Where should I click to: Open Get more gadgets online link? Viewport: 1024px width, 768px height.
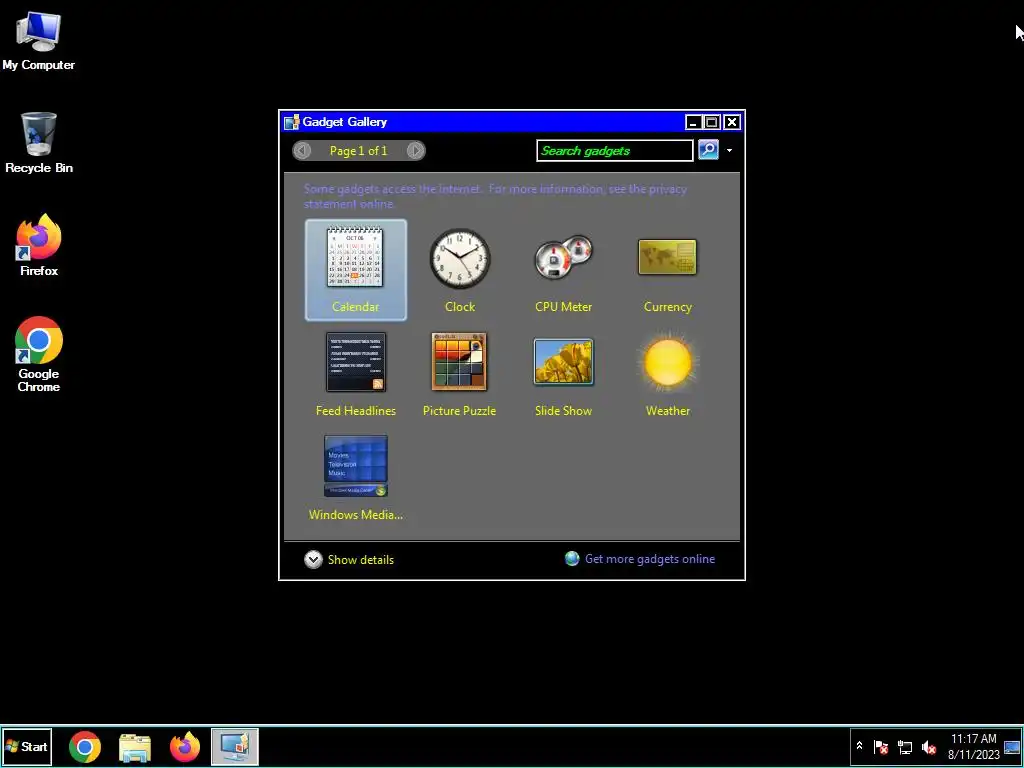[x=640, y=559]
